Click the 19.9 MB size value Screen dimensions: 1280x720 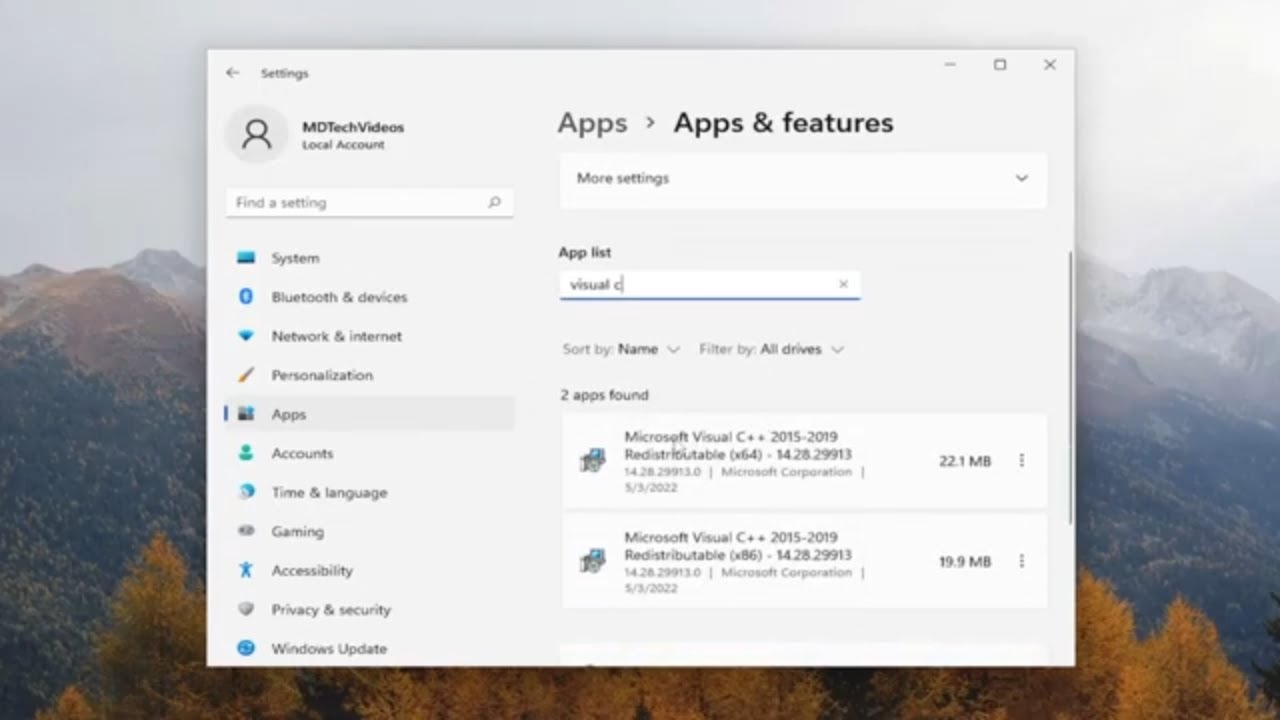(x=965, y=562)
